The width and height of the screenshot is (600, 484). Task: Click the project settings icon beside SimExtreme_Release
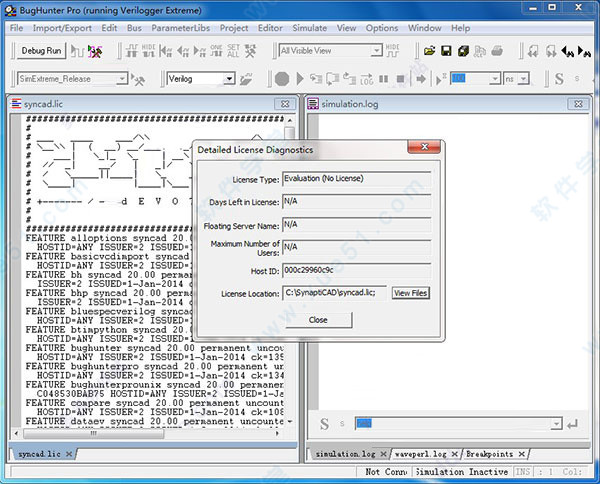tap(138, 79)
